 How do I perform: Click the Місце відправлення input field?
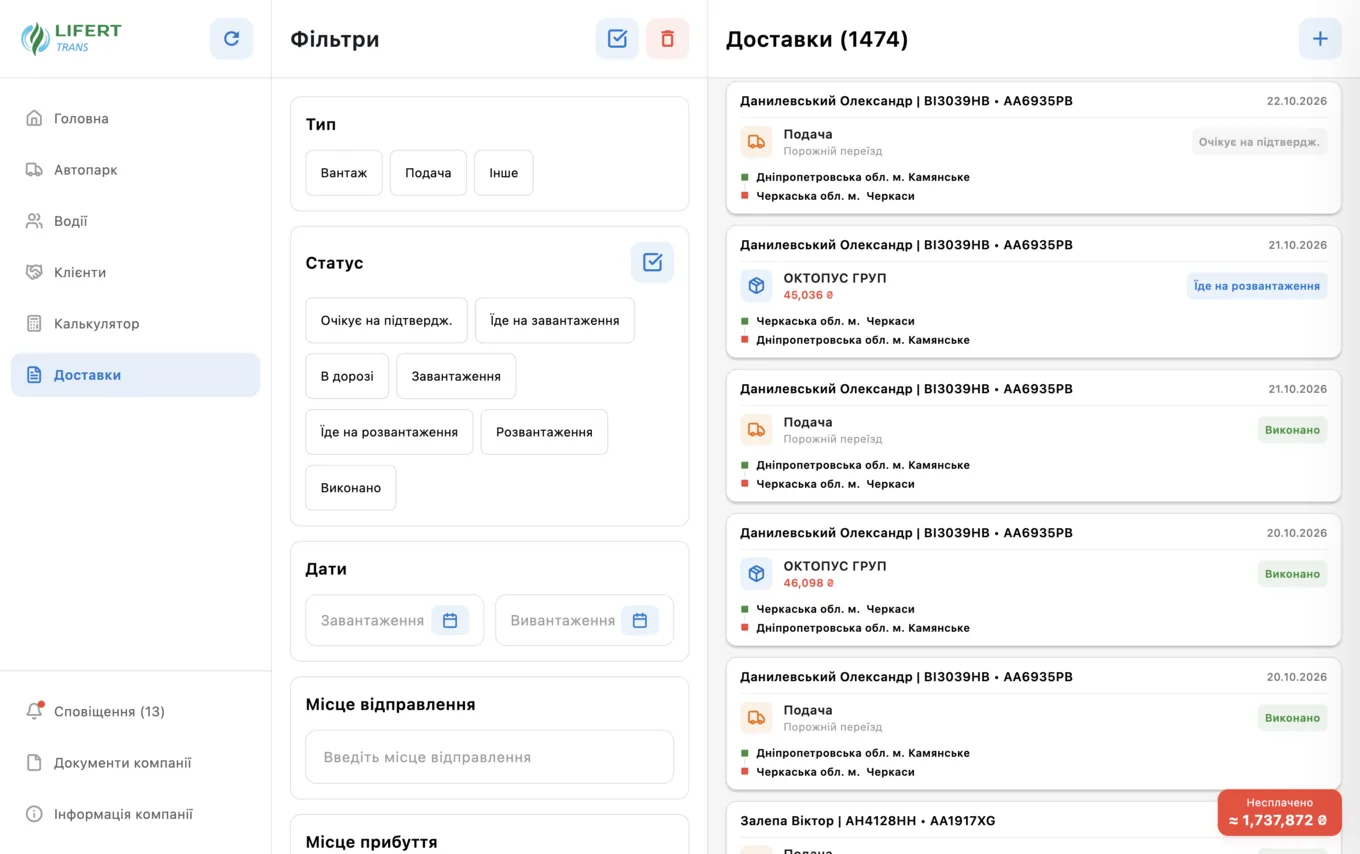(x=489, y=757)
